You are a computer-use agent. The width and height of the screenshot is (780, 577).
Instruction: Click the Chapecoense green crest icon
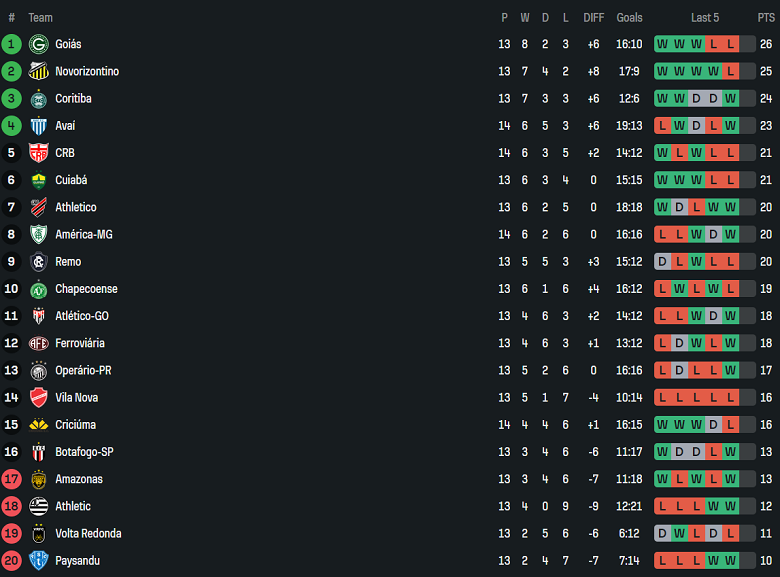pos(39,289)
